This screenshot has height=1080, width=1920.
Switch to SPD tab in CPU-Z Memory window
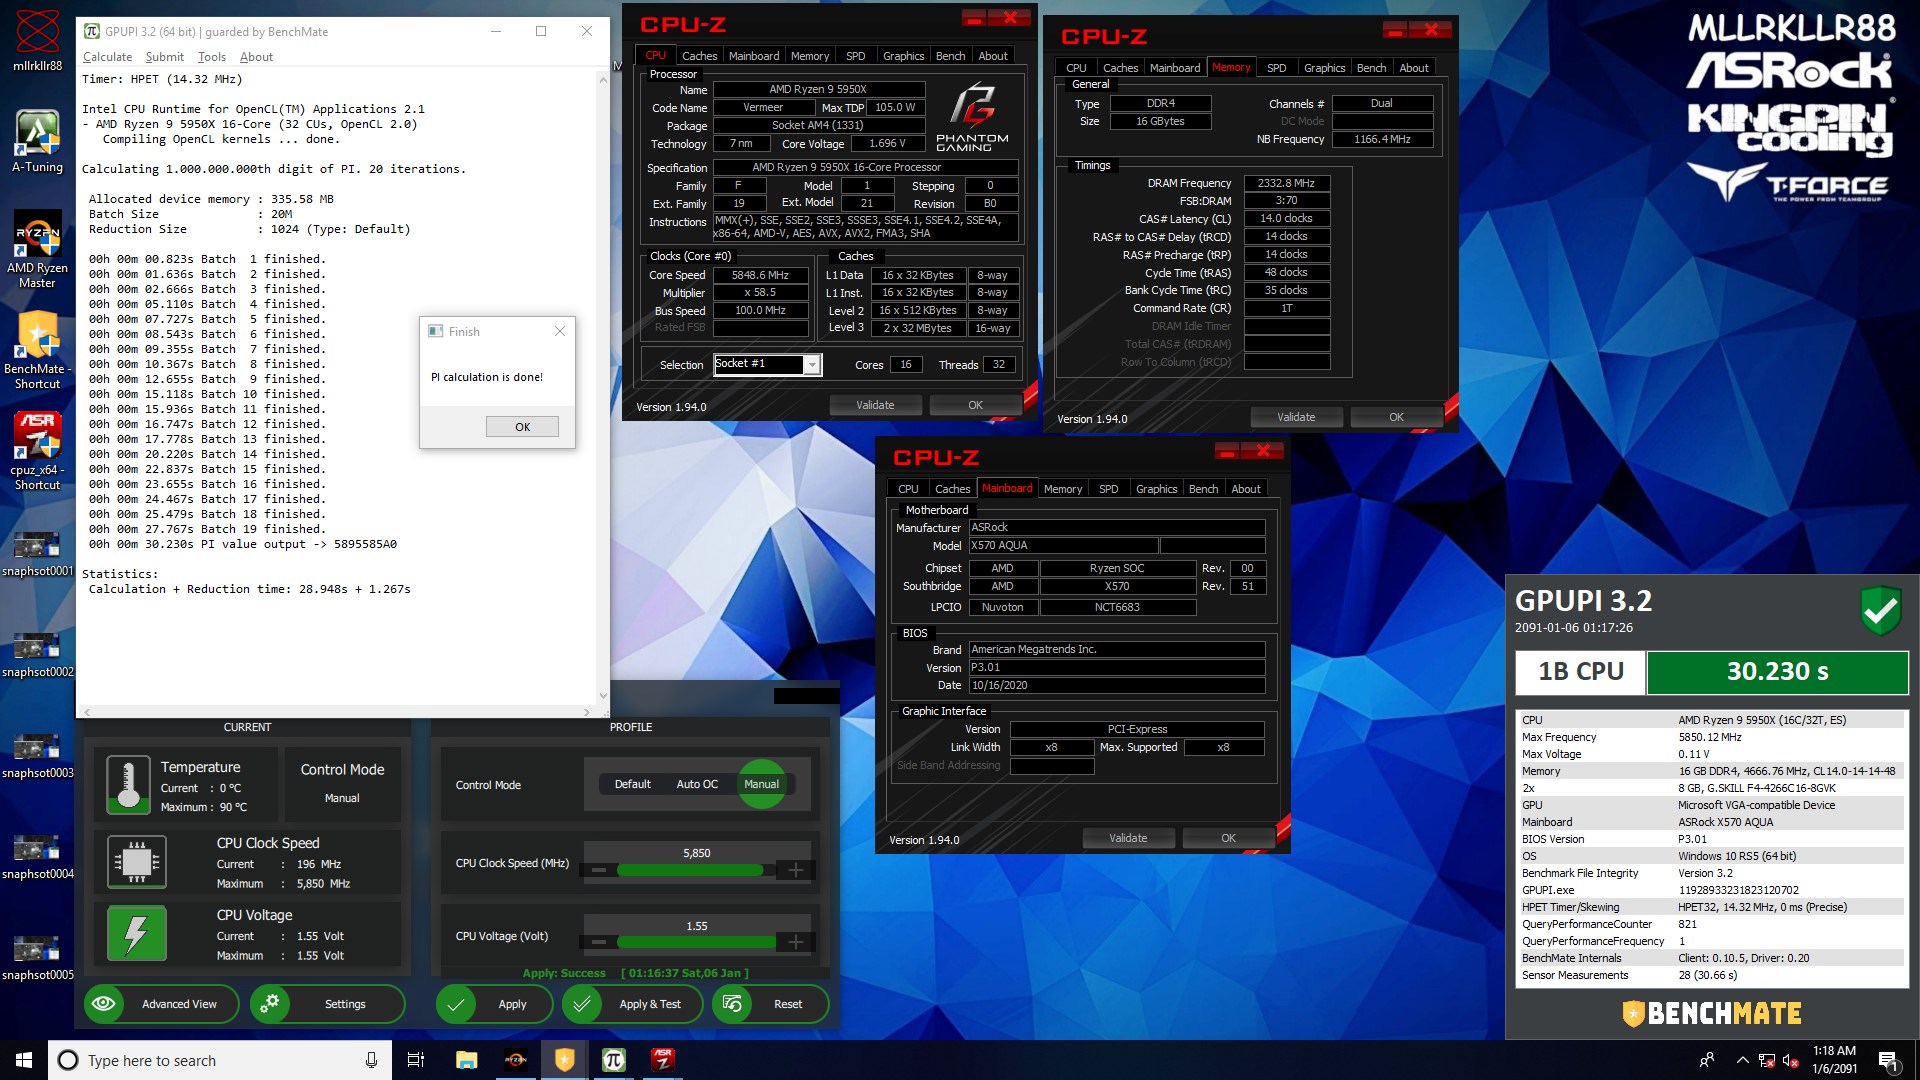coord(1276,68)
